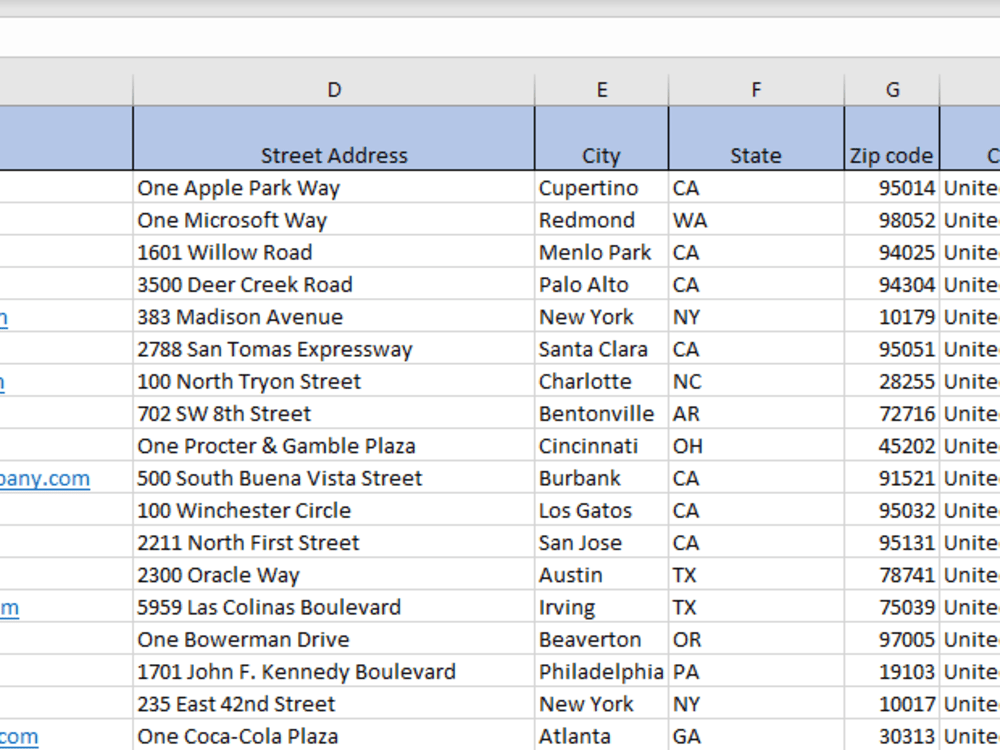
Task: Select cell One Bowerman Drive
Action: [334, 638]
